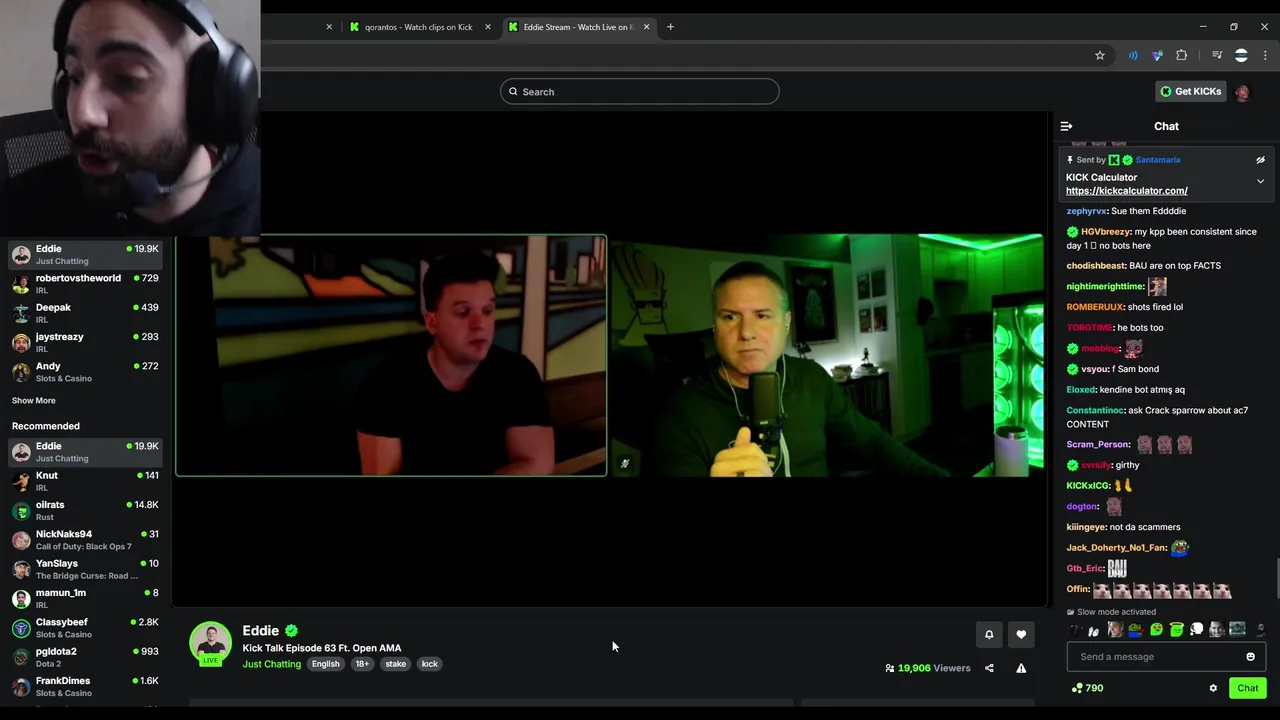Click the green Chat send button
Image resolution: width=1280 pixels, height=720 pixels.
[x=1247, y=688]
